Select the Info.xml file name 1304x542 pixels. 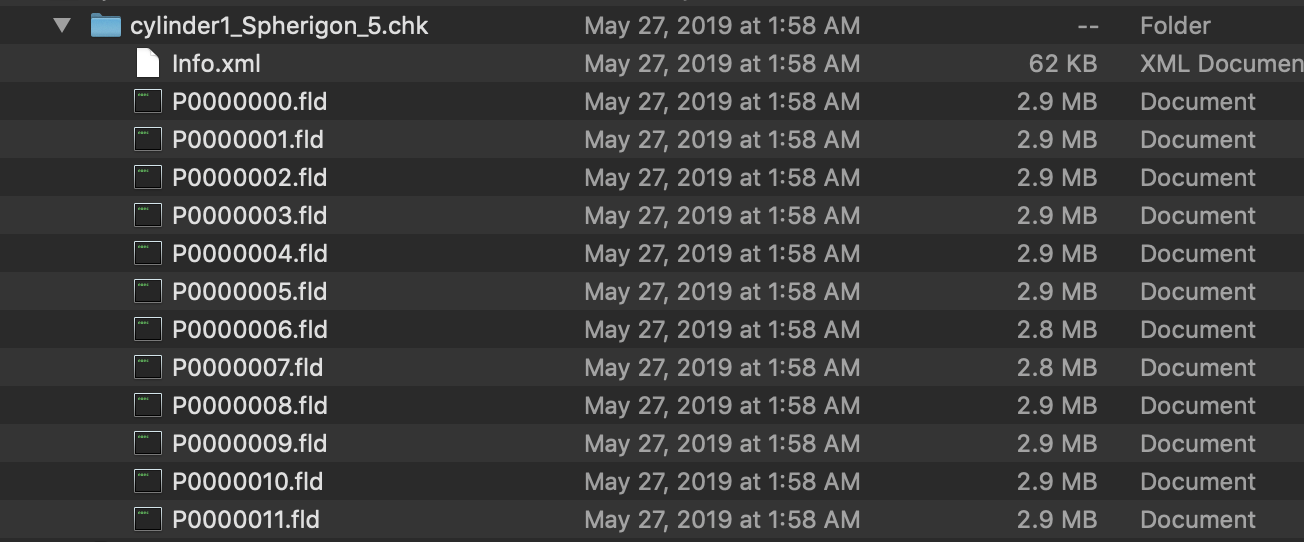pos(216,64)
